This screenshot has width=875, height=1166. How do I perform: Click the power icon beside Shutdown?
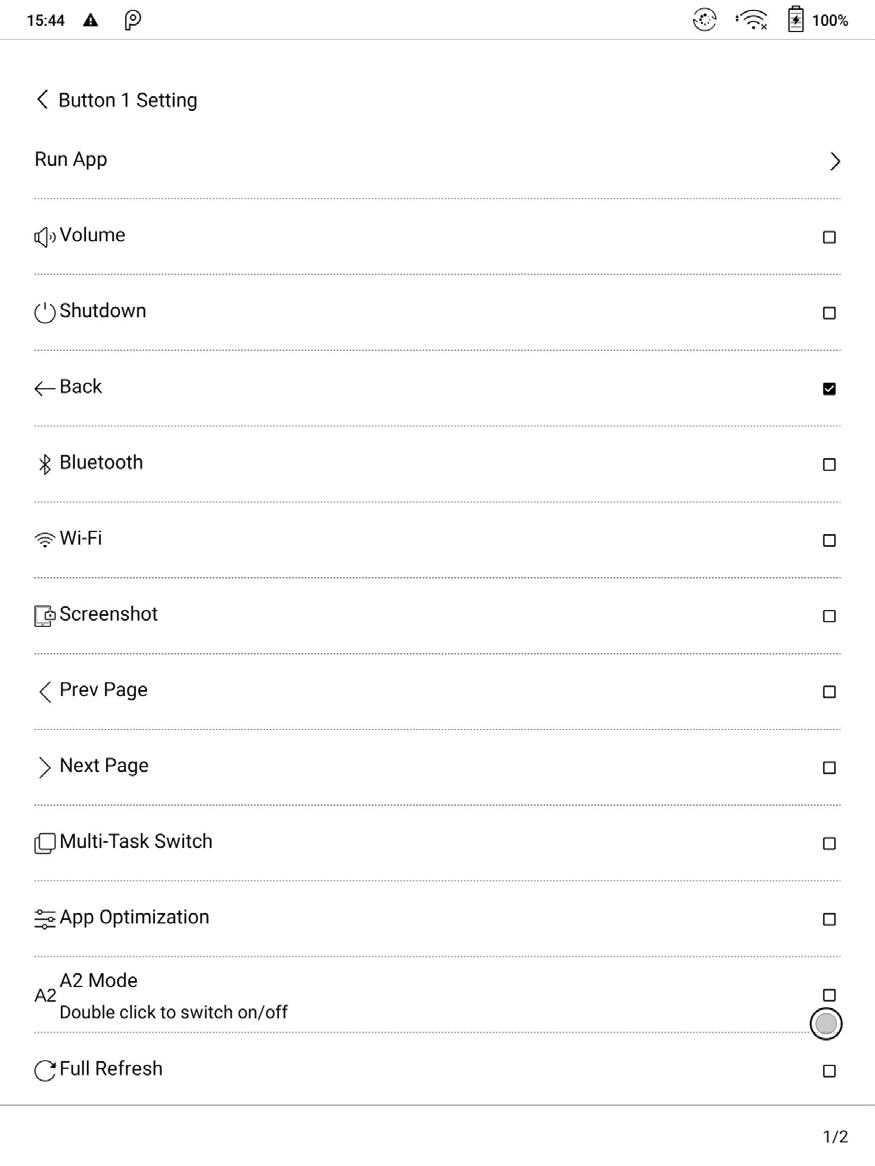[x=44, y=313]
